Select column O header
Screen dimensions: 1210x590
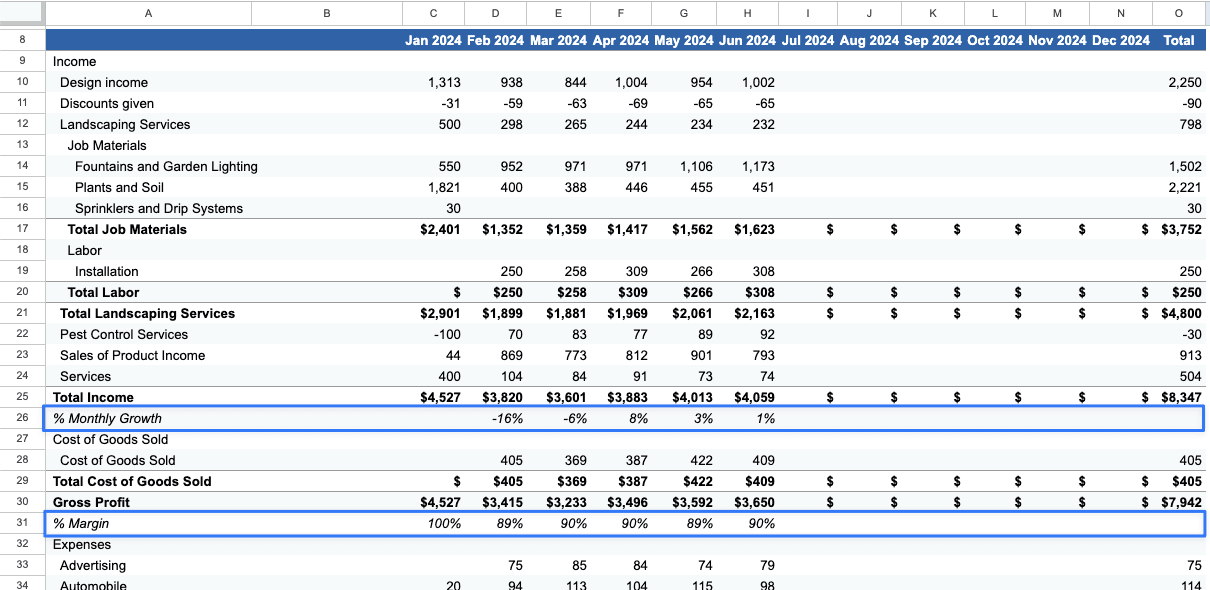coord(1179,13)
